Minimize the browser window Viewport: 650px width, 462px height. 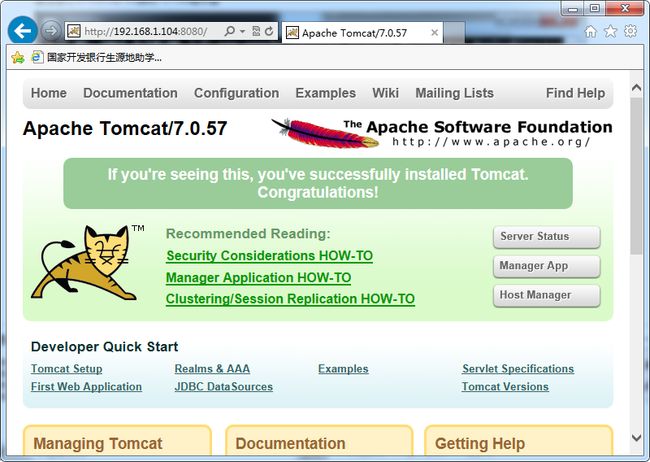[573, 8]
